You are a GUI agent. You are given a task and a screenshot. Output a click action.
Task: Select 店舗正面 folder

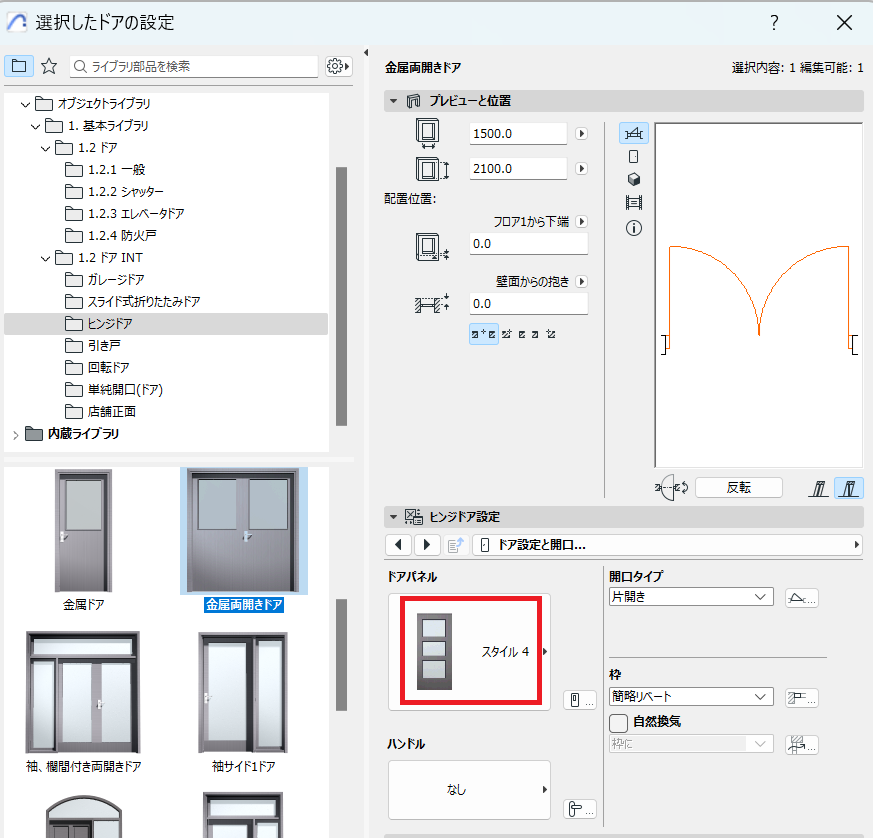coord(100,411)
